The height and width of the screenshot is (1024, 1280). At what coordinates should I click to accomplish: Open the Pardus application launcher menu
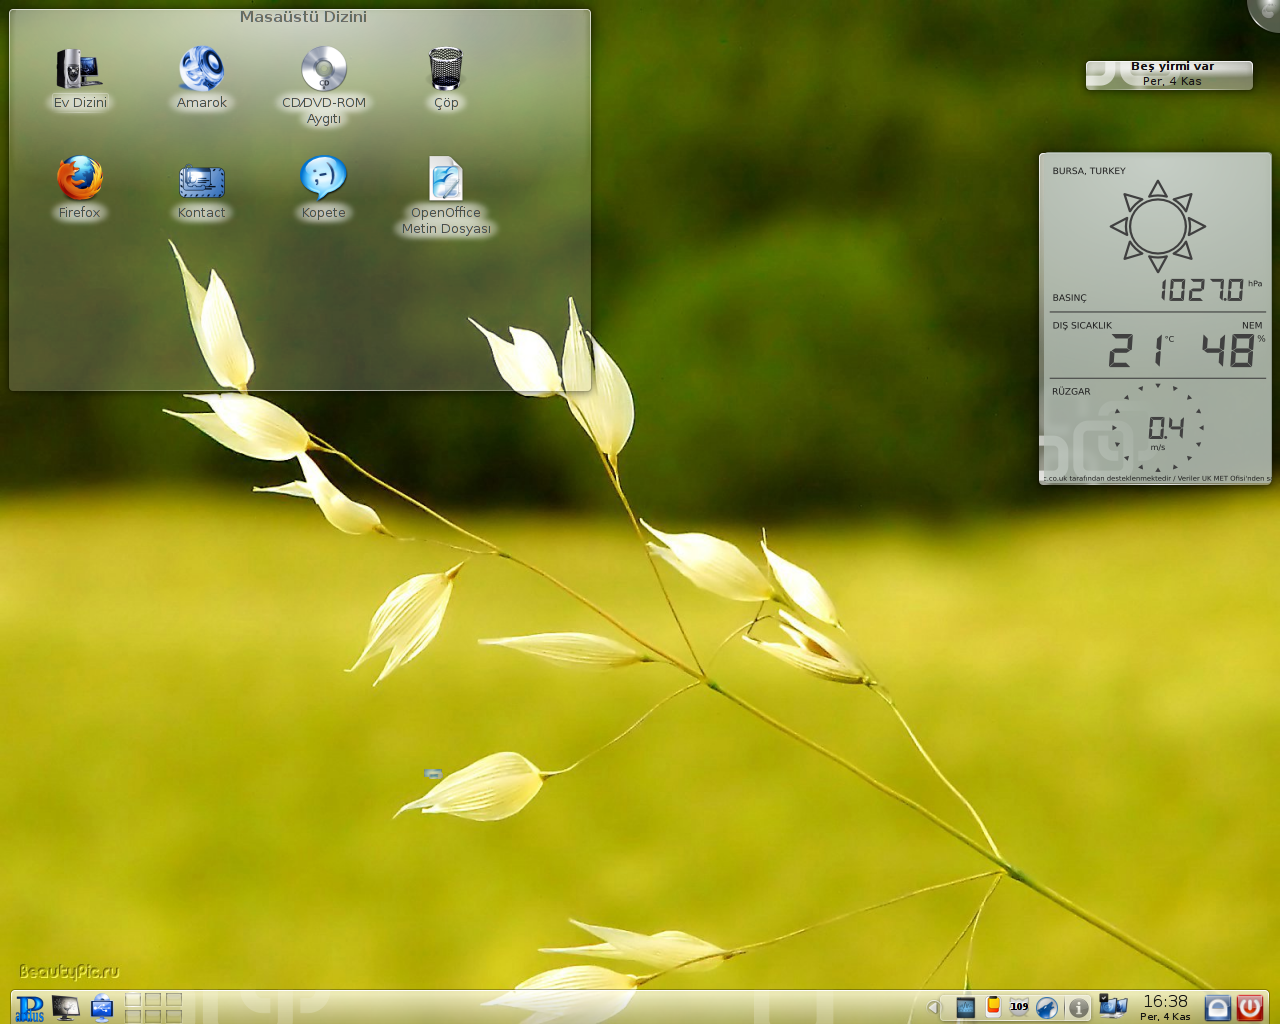click(30, 1007)
